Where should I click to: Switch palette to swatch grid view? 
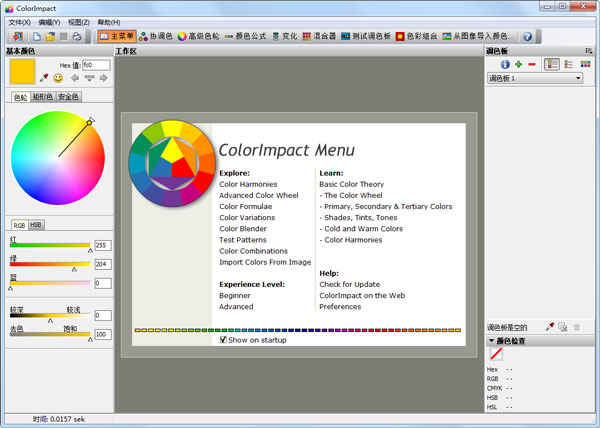point(585,64)
